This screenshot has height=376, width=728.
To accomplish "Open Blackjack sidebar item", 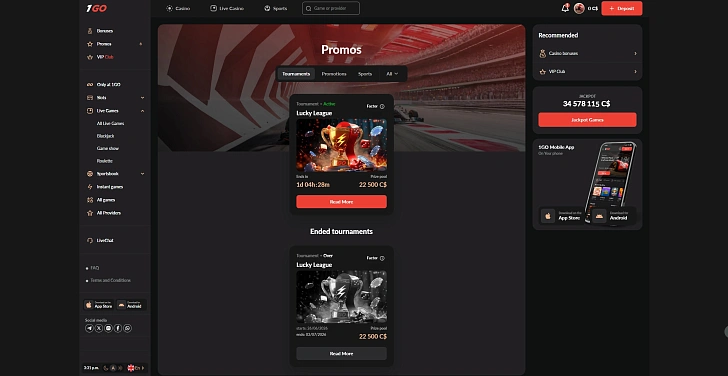I will [x=105, y=136].
